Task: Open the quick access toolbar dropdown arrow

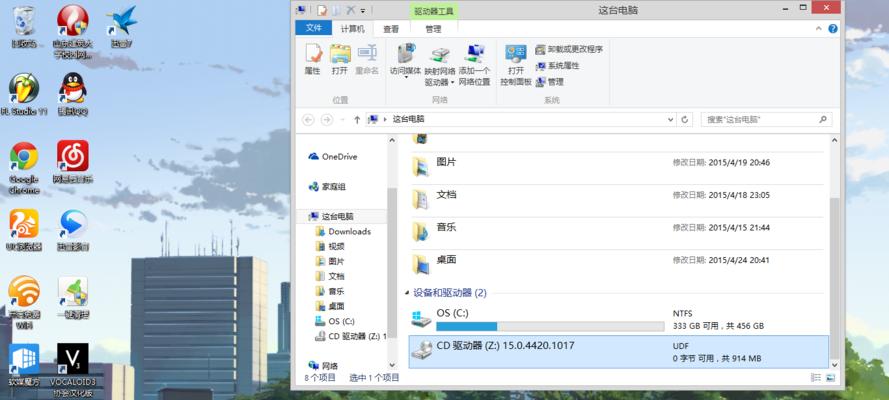Action: (363, 10)
